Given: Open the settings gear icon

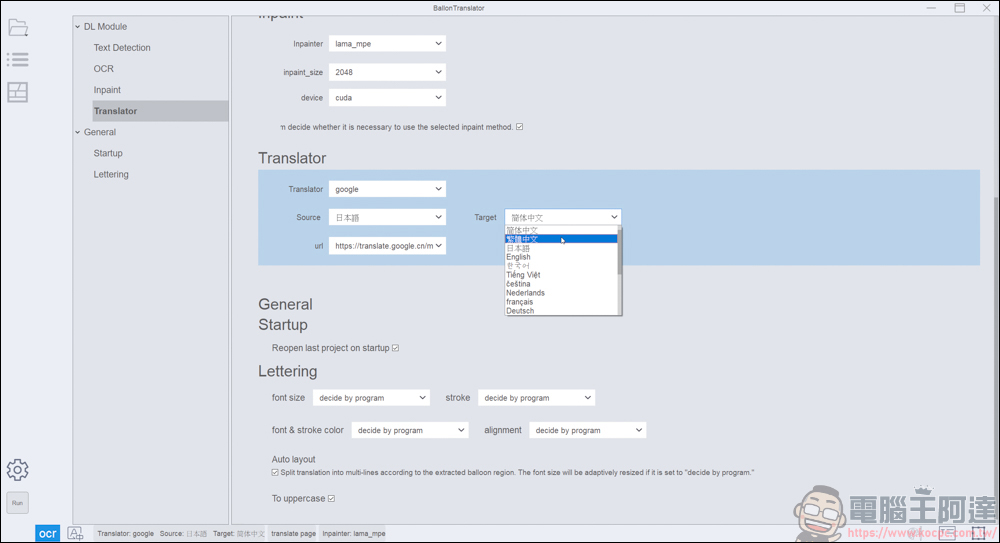Looking at the screenshot, I should [17, 470].
